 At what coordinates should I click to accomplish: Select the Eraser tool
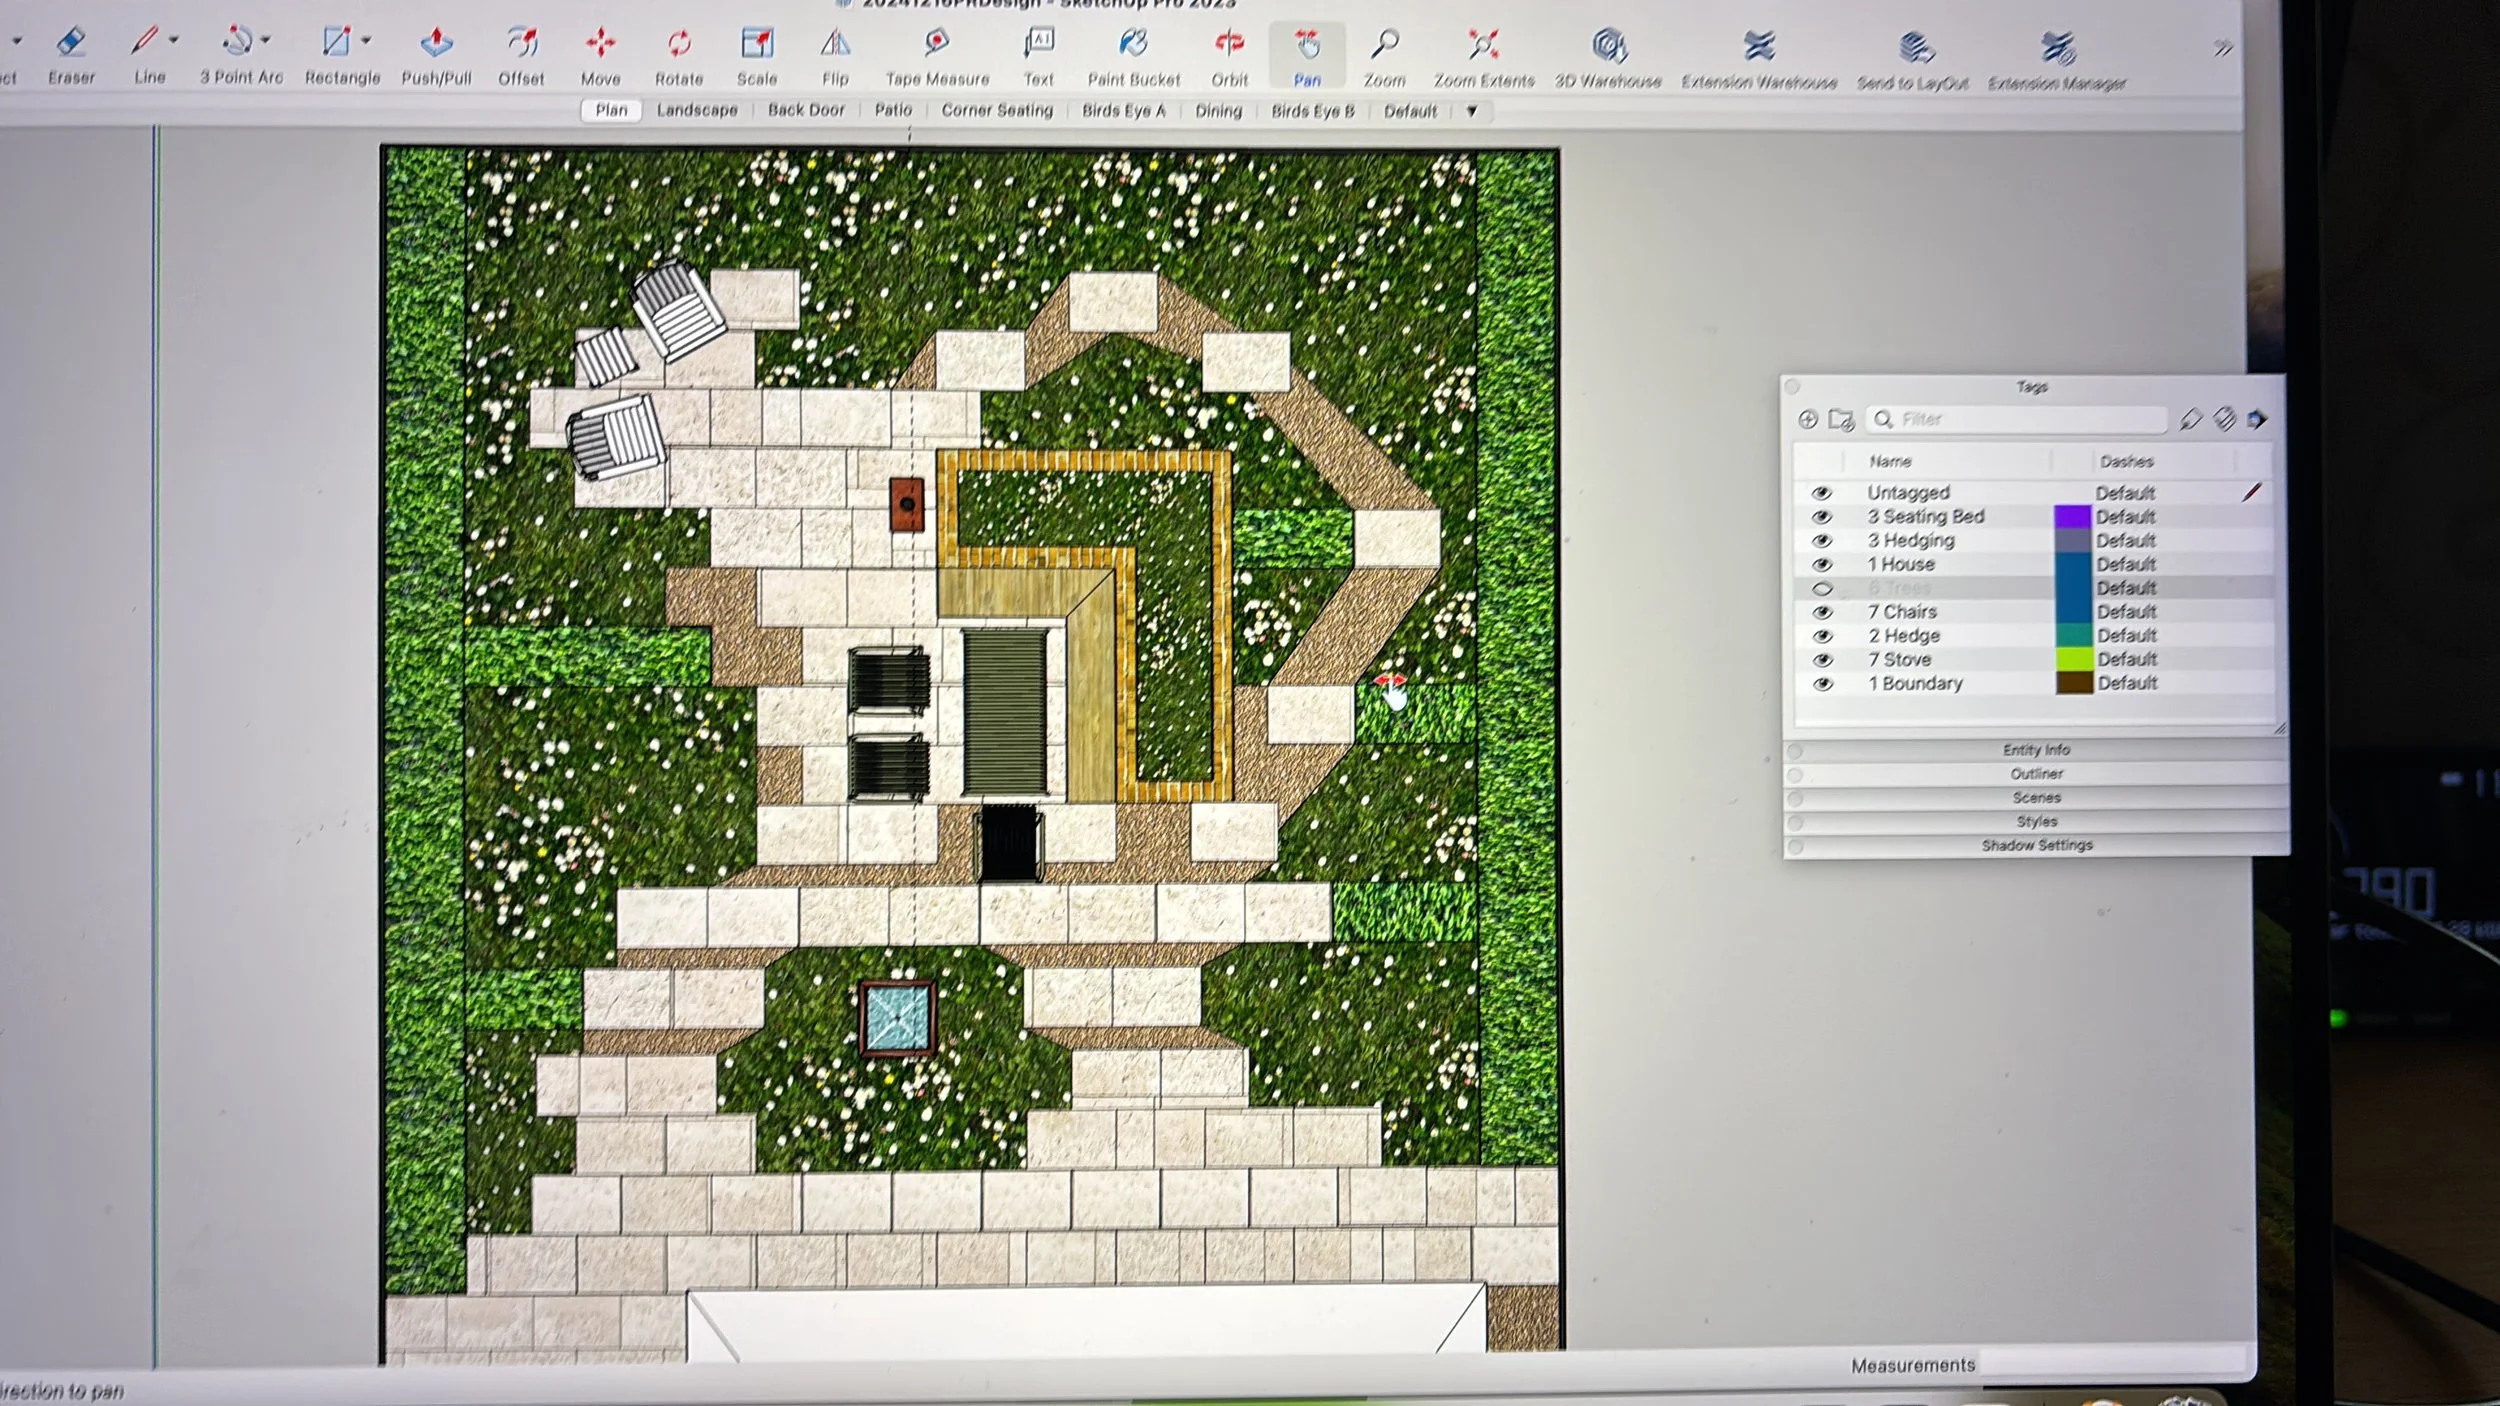coord(71,43)
